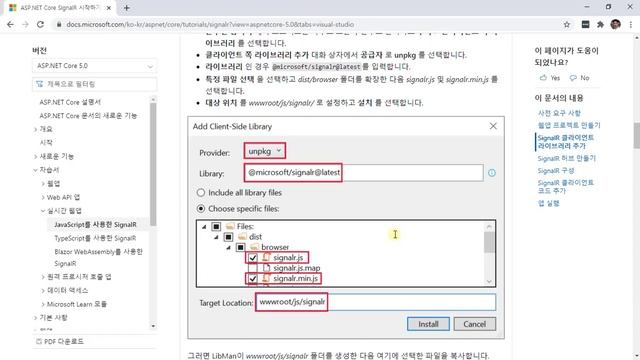
Task: Open the Chrome profile avatar
Action: click(616, 24)
